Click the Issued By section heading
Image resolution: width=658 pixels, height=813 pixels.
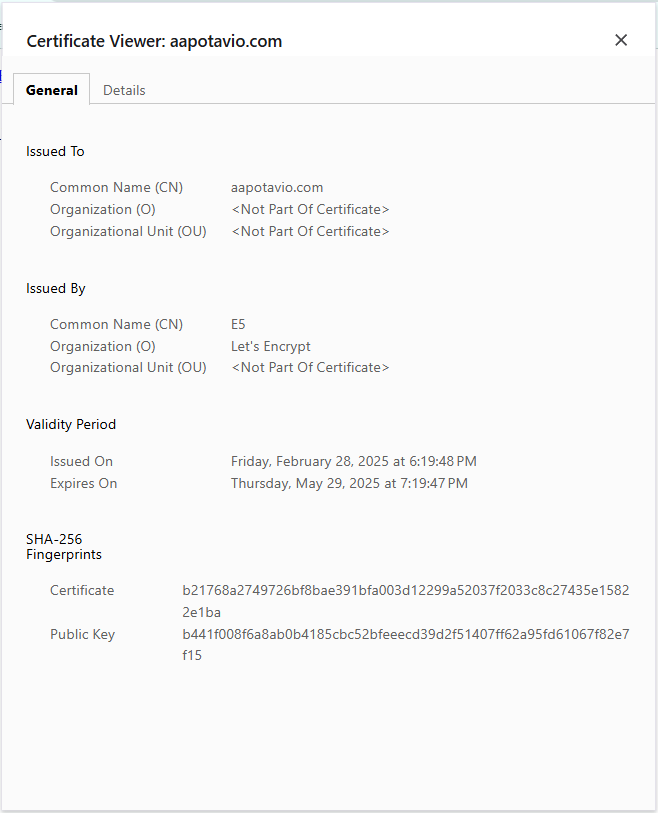tap(56, 288)
